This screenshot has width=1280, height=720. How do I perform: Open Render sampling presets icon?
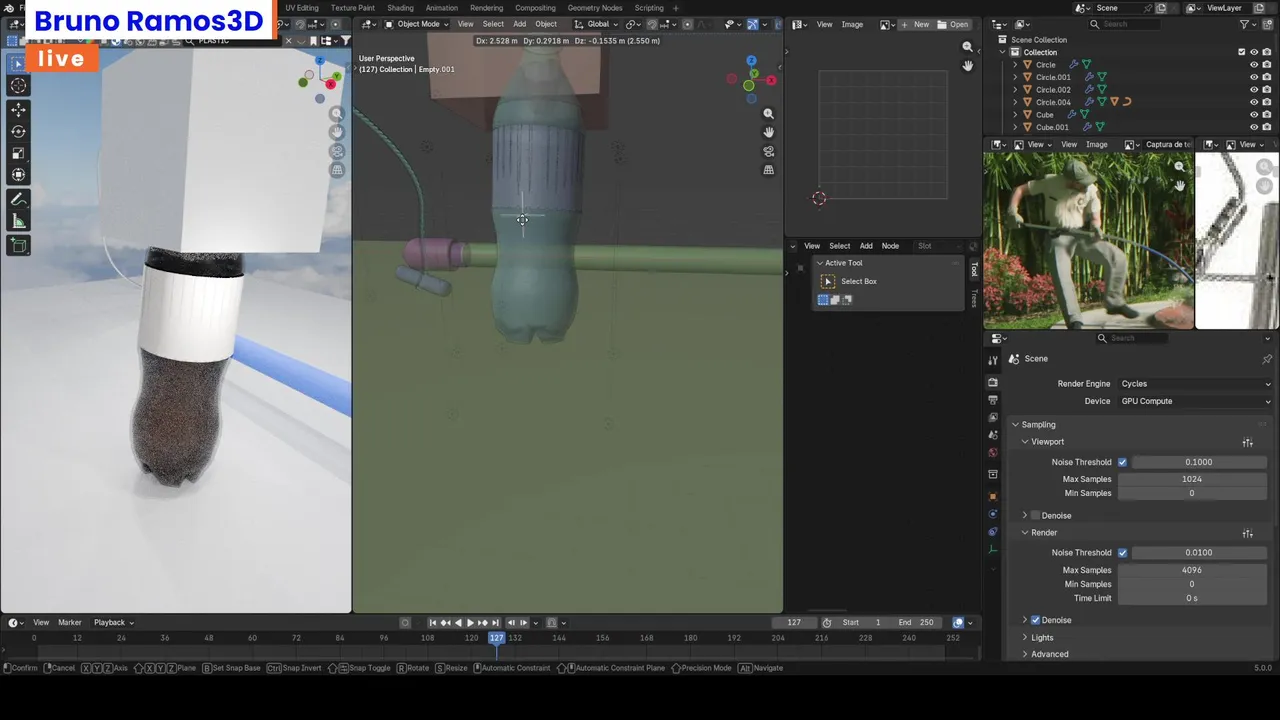tap(1247, 533)
